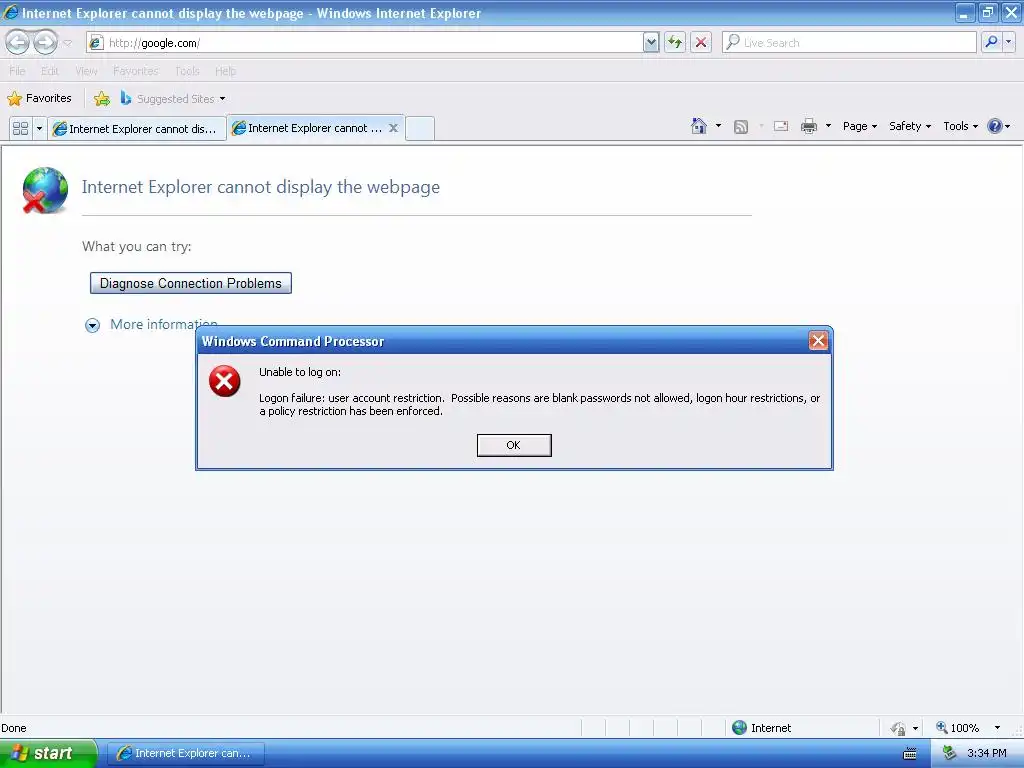Screen dimensions: 1024x768
Task: Open the Edit menu
Action: click(x=50, y=71)
